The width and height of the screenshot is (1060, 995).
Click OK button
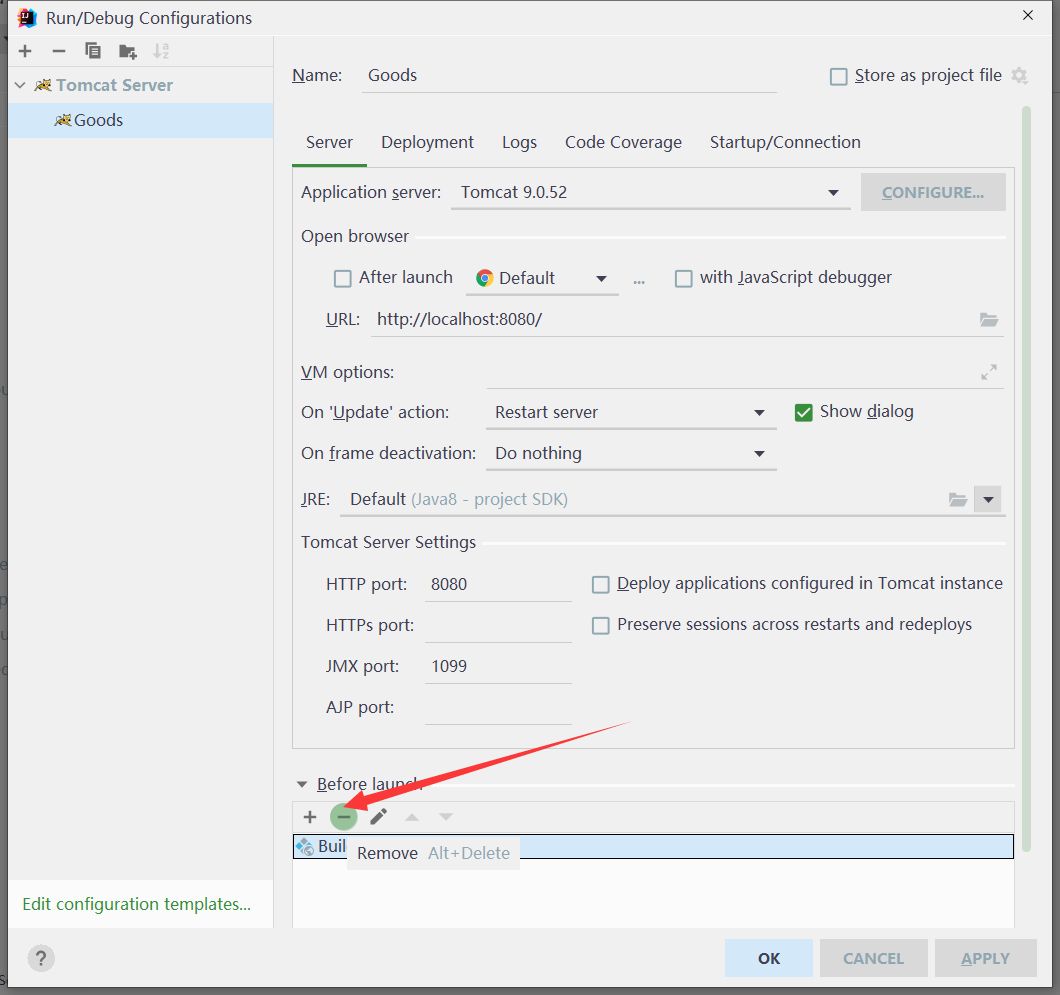pos(769,958)
